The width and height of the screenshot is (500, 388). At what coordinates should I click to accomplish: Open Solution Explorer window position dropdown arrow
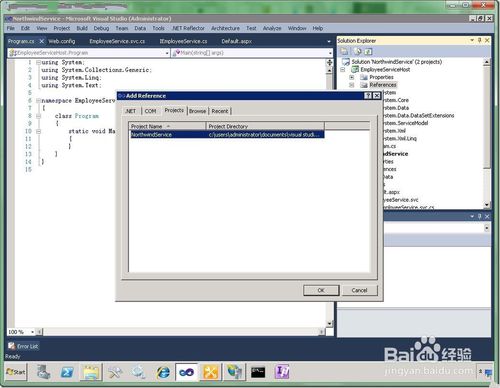[472, 40]
